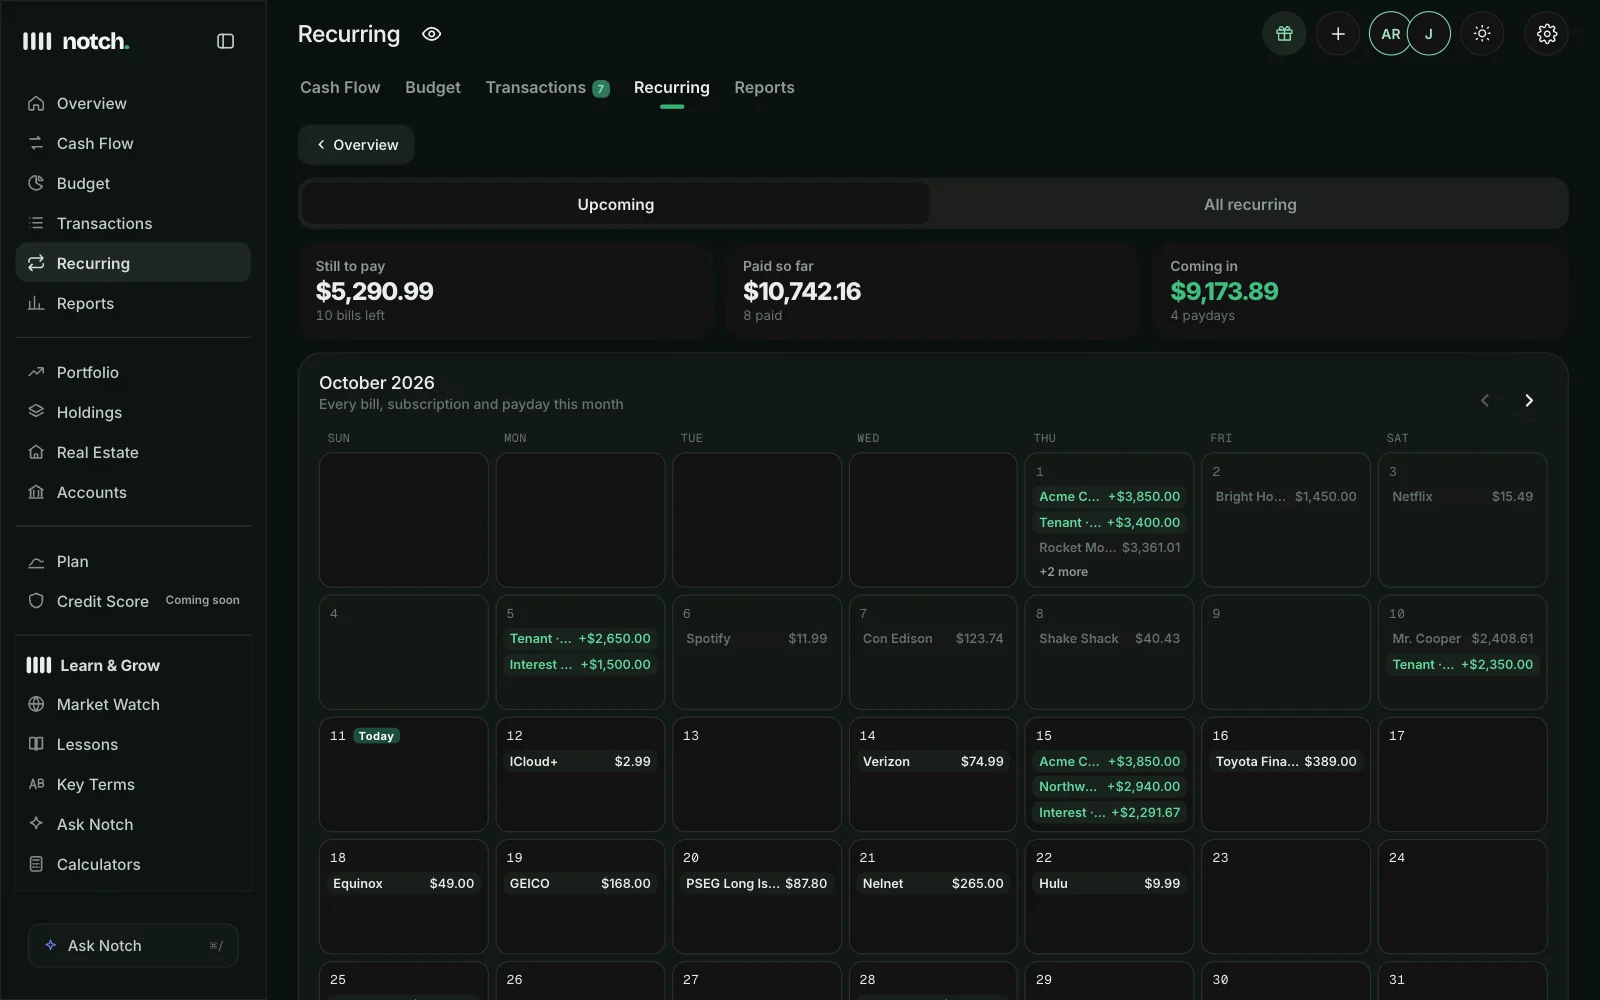
Task: Toggle the eye visibility icon beside Recurring
Action: (x=431, y=34)
